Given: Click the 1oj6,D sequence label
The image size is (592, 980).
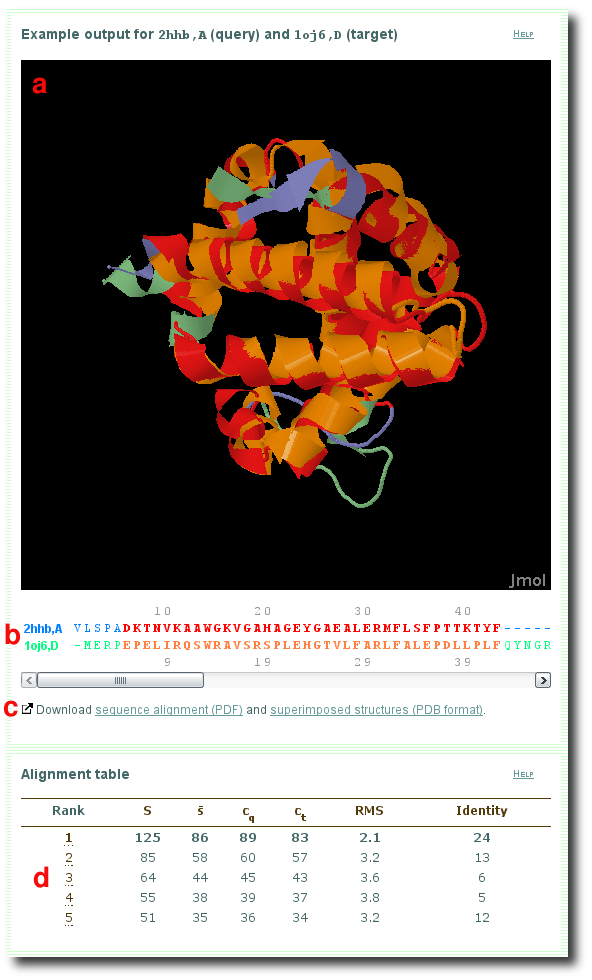Looking at the screenshot, I should click(x=41, y=646).
